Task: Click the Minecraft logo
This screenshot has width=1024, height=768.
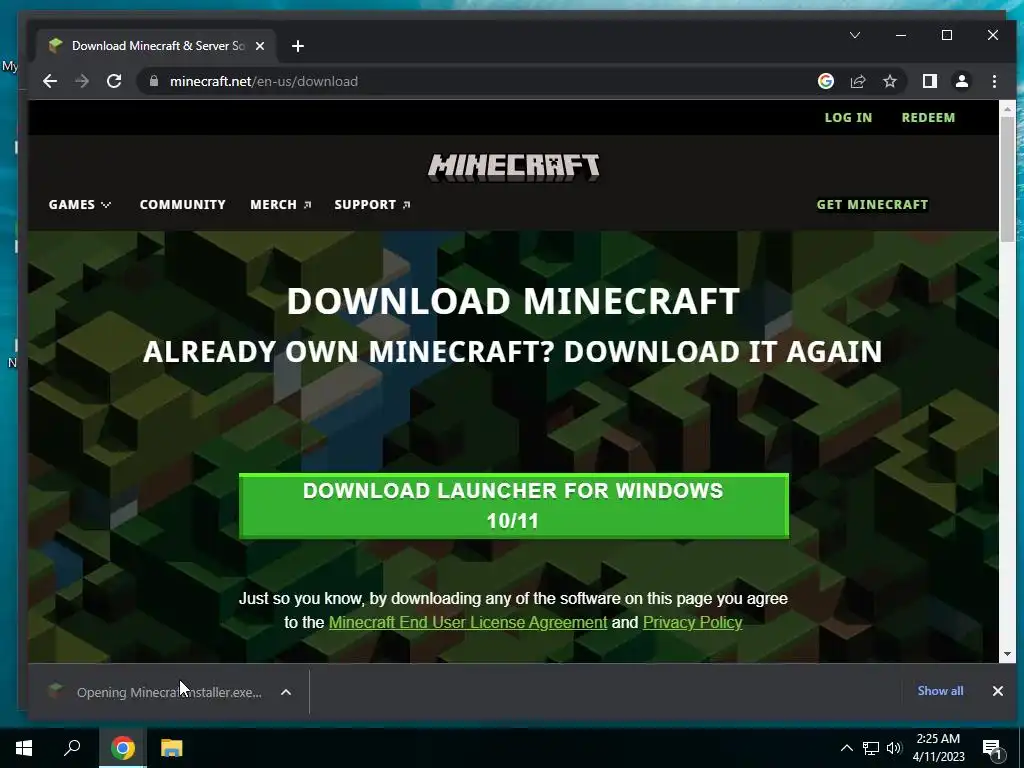Action: pyautogui.click(x=513, y=167)
